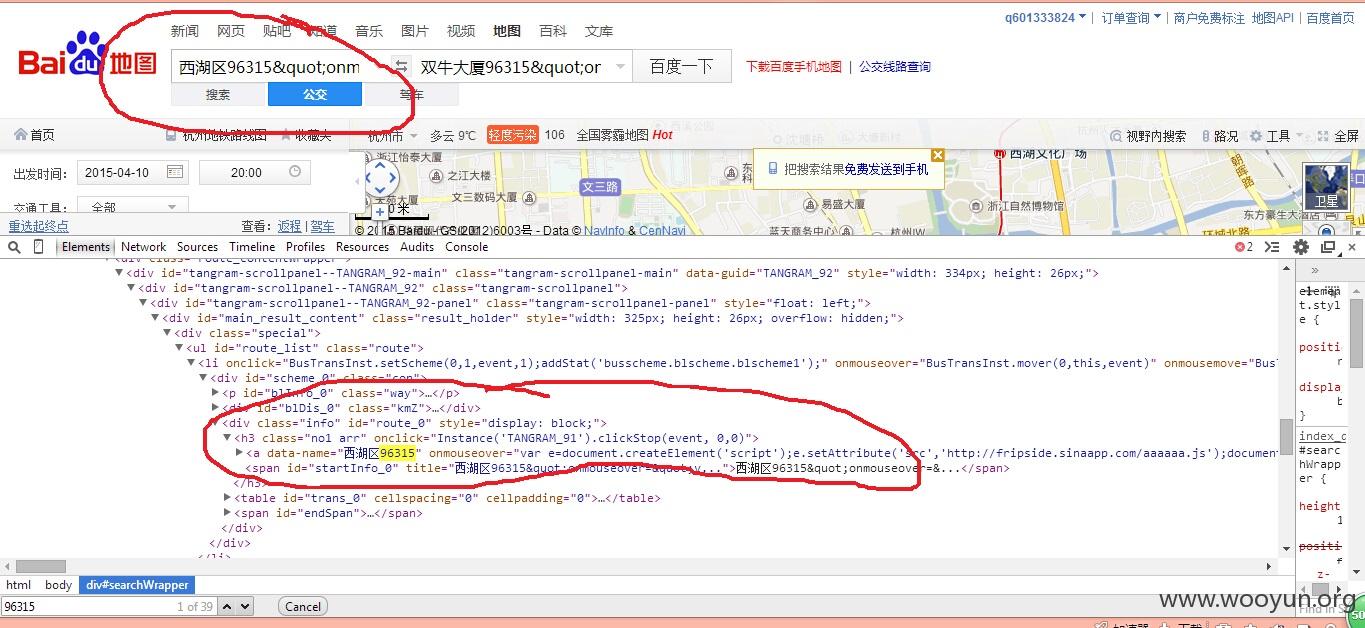Toggle DevTools device mode phone icon

pyautogui.click(x=38, y=247)
